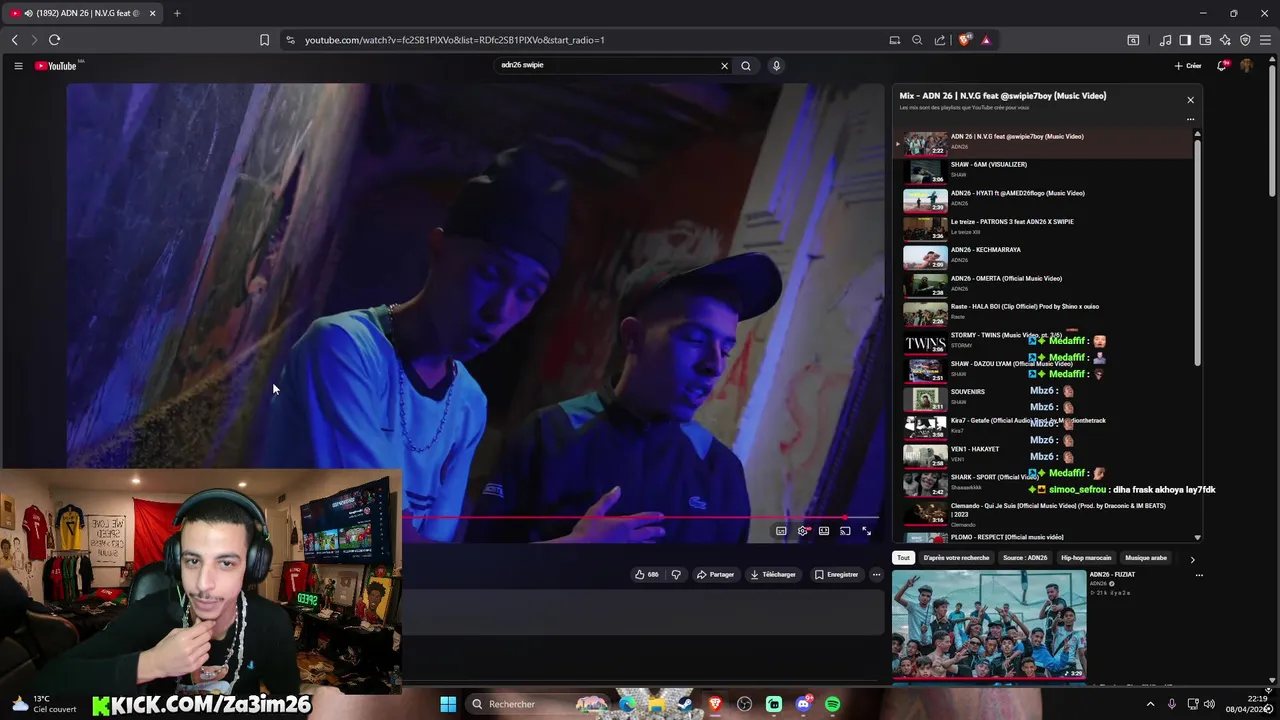Share this page from the address bar
The width and height of the screenshot is (1280, 720).
tap(940, 40)
